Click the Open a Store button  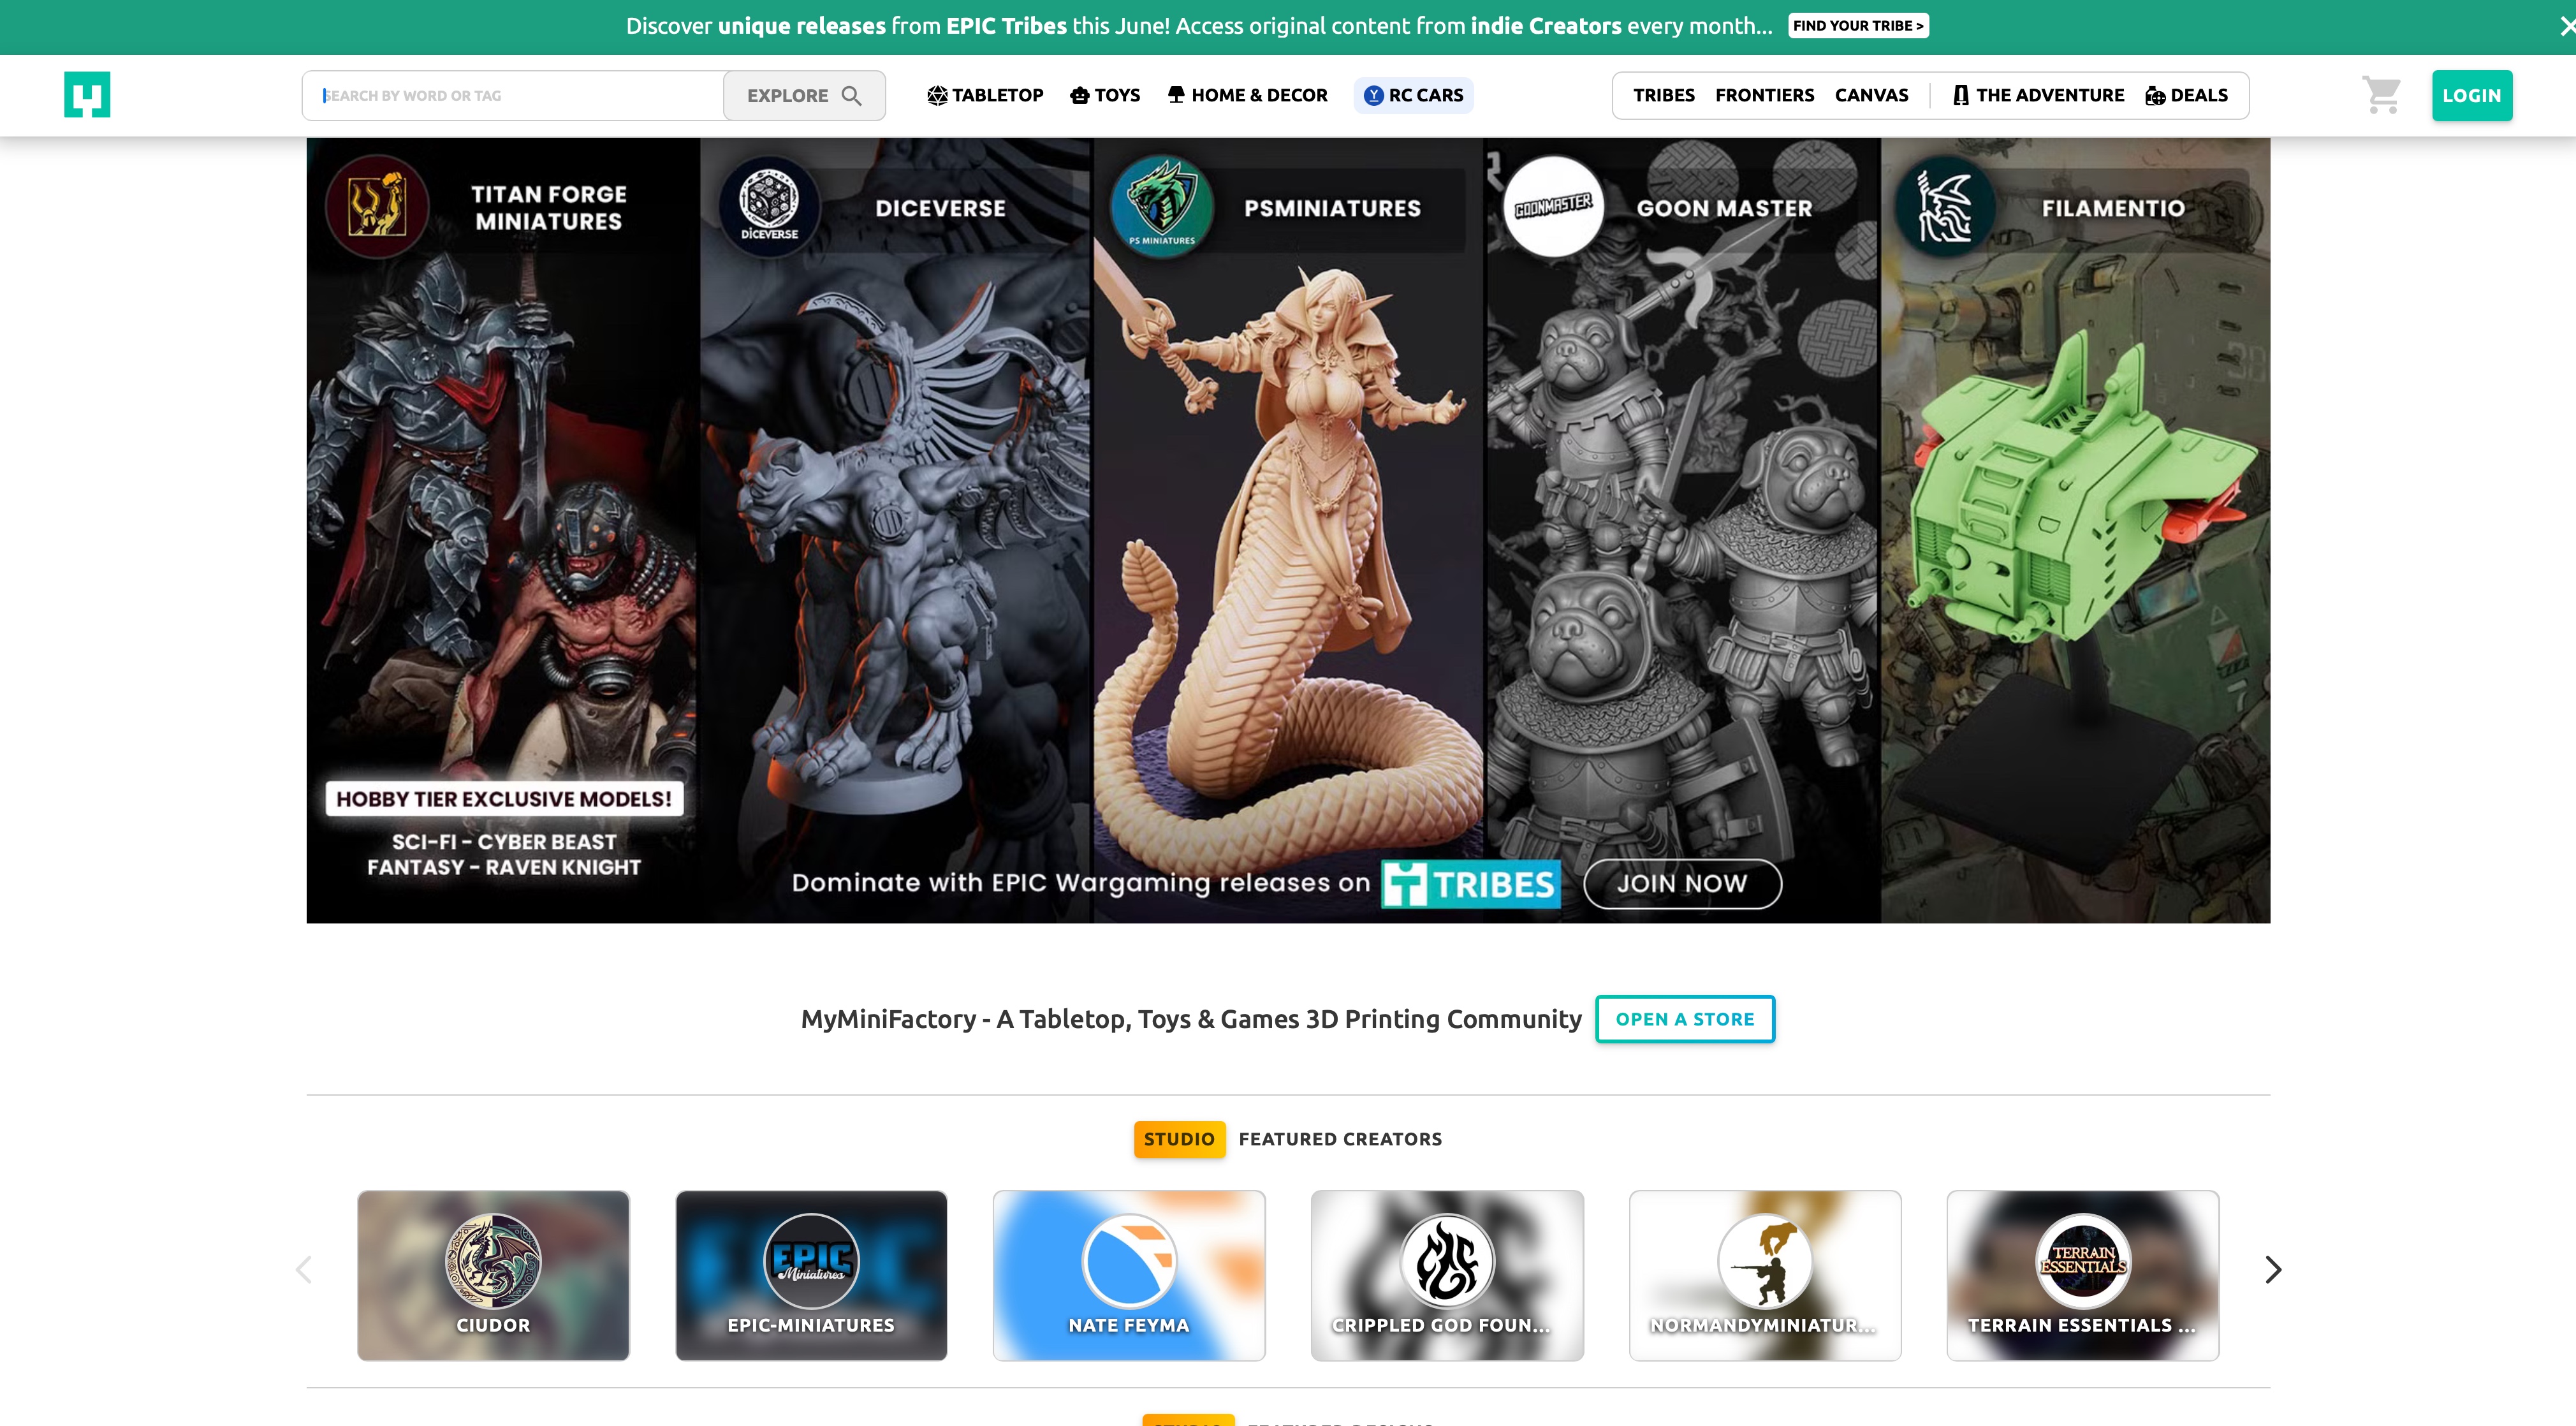(x=1684, y=1019)
